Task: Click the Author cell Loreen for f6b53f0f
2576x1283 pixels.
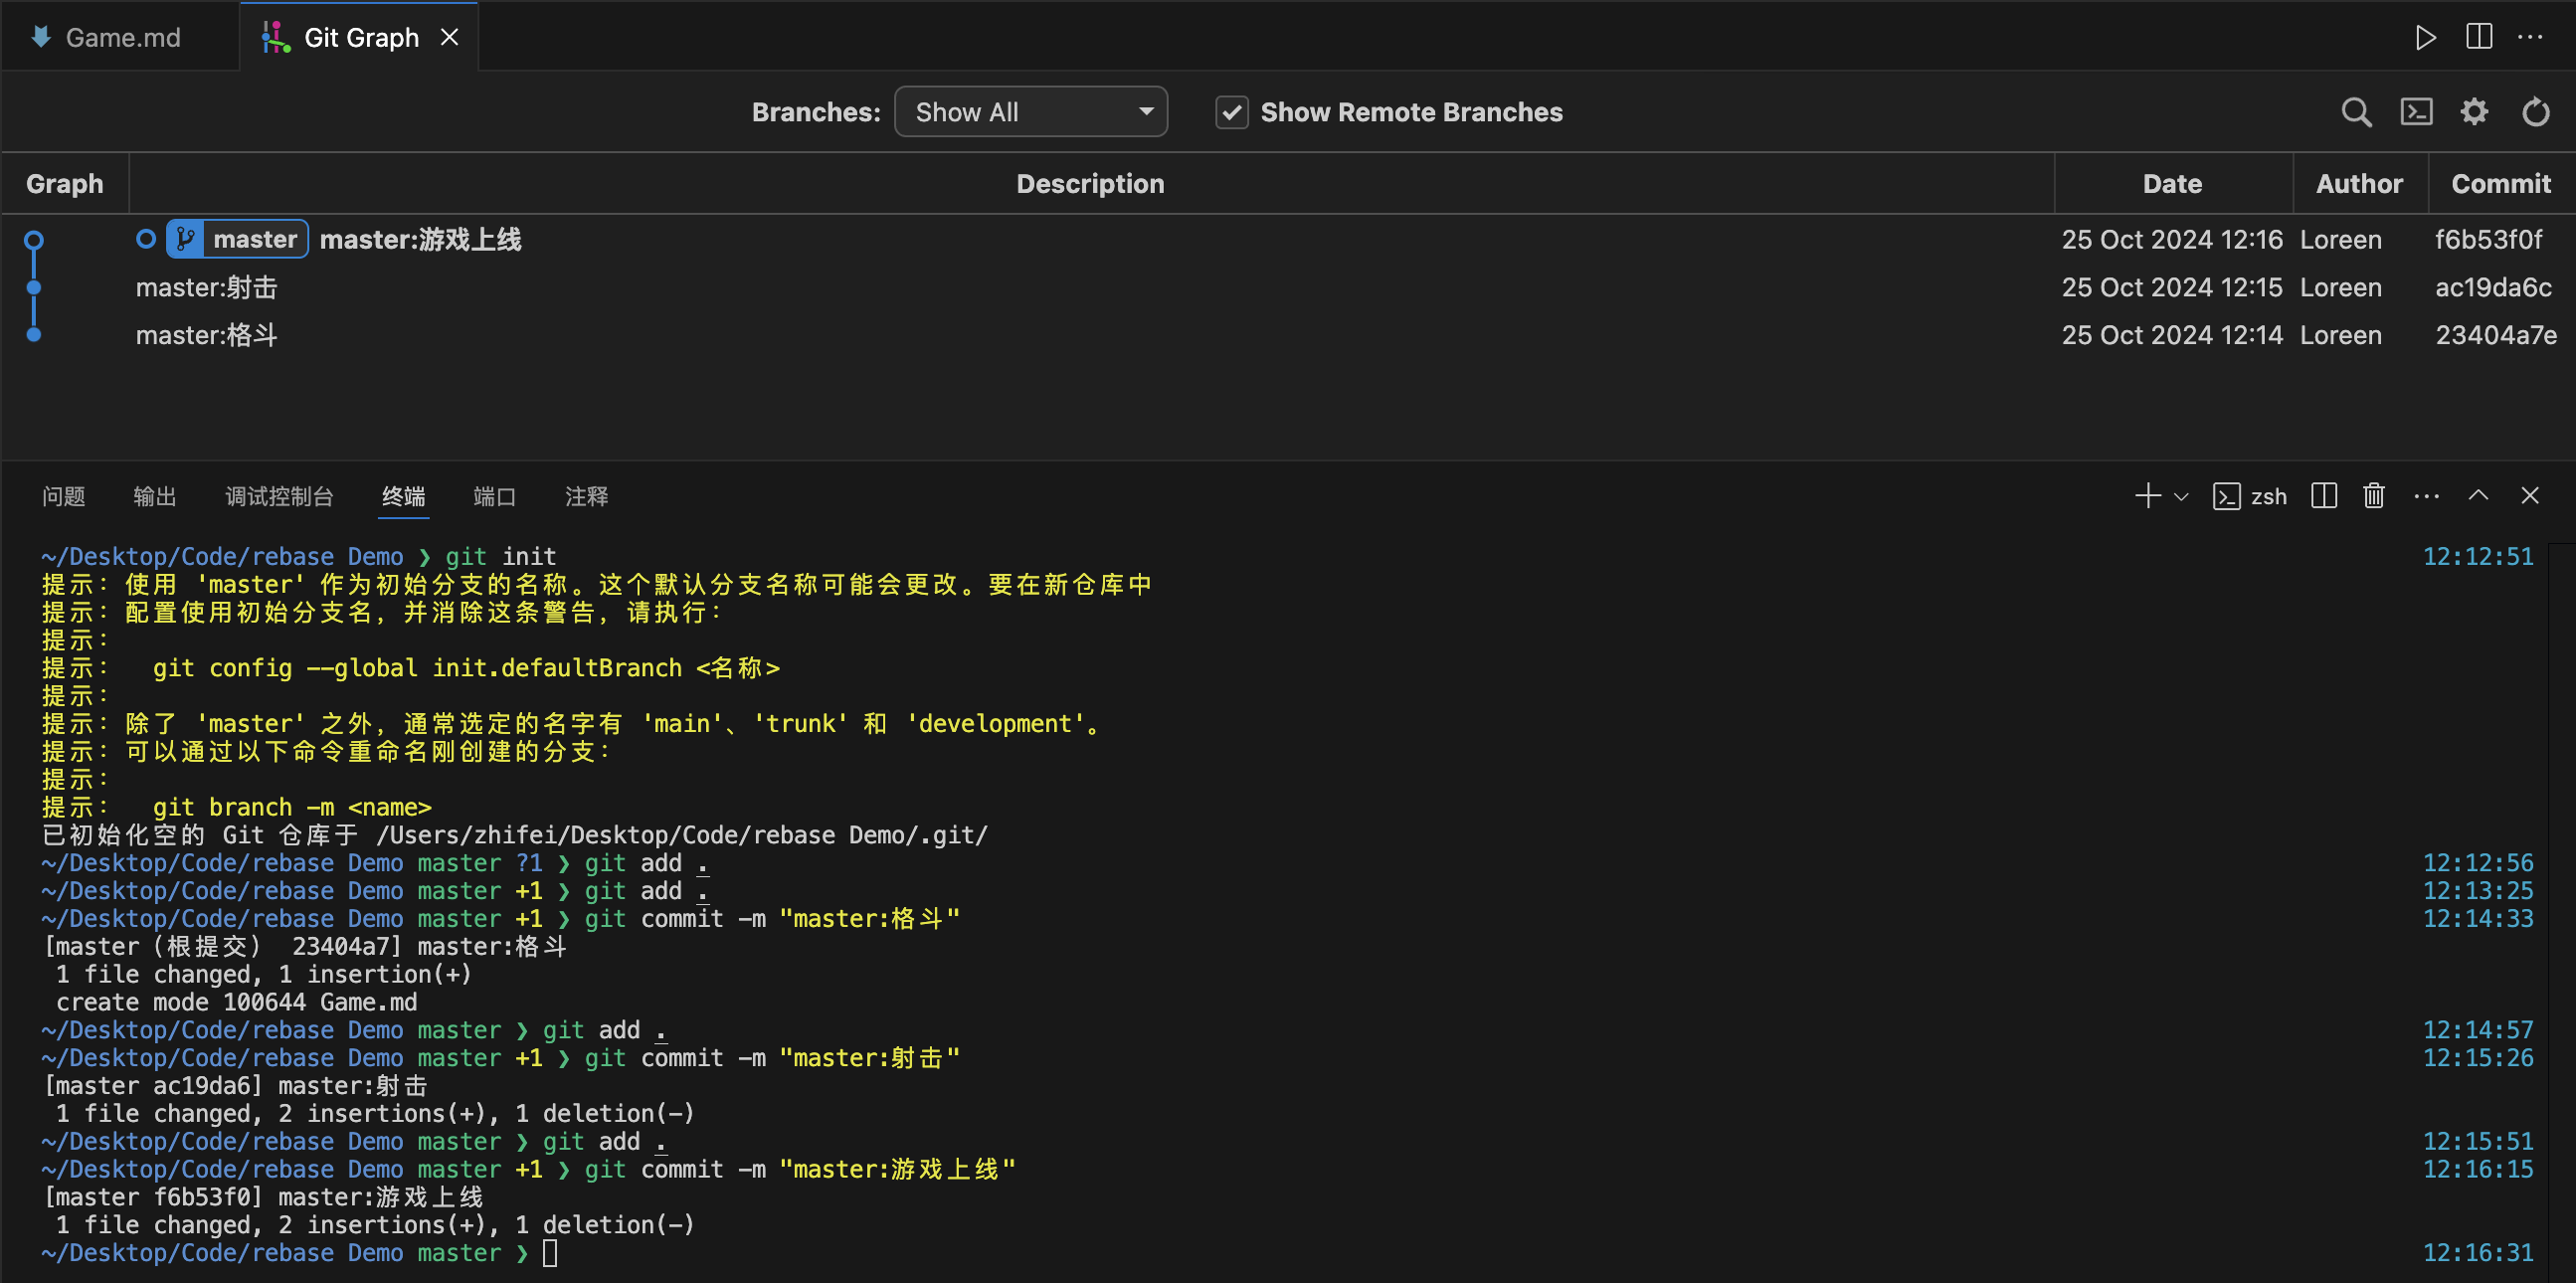Action: 2340,239
